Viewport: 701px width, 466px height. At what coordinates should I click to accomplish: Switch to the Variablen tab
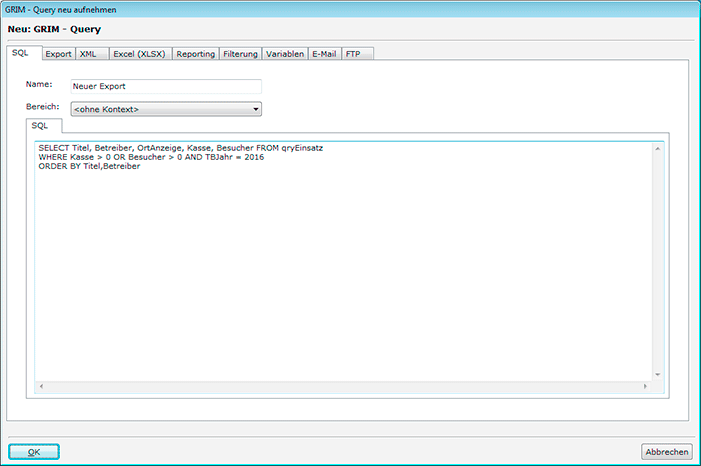pos(285,54)
